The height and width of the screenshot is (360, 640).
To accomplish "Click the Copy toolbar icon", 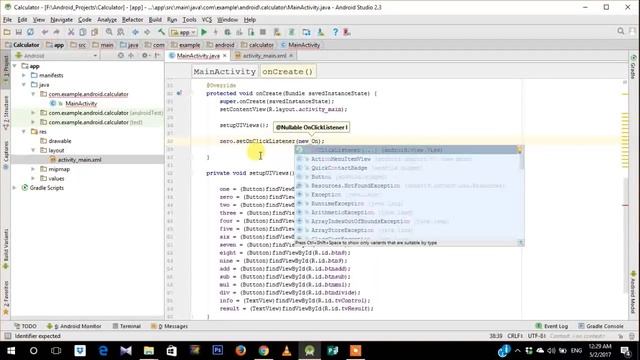I will click(x=82, y=32).
